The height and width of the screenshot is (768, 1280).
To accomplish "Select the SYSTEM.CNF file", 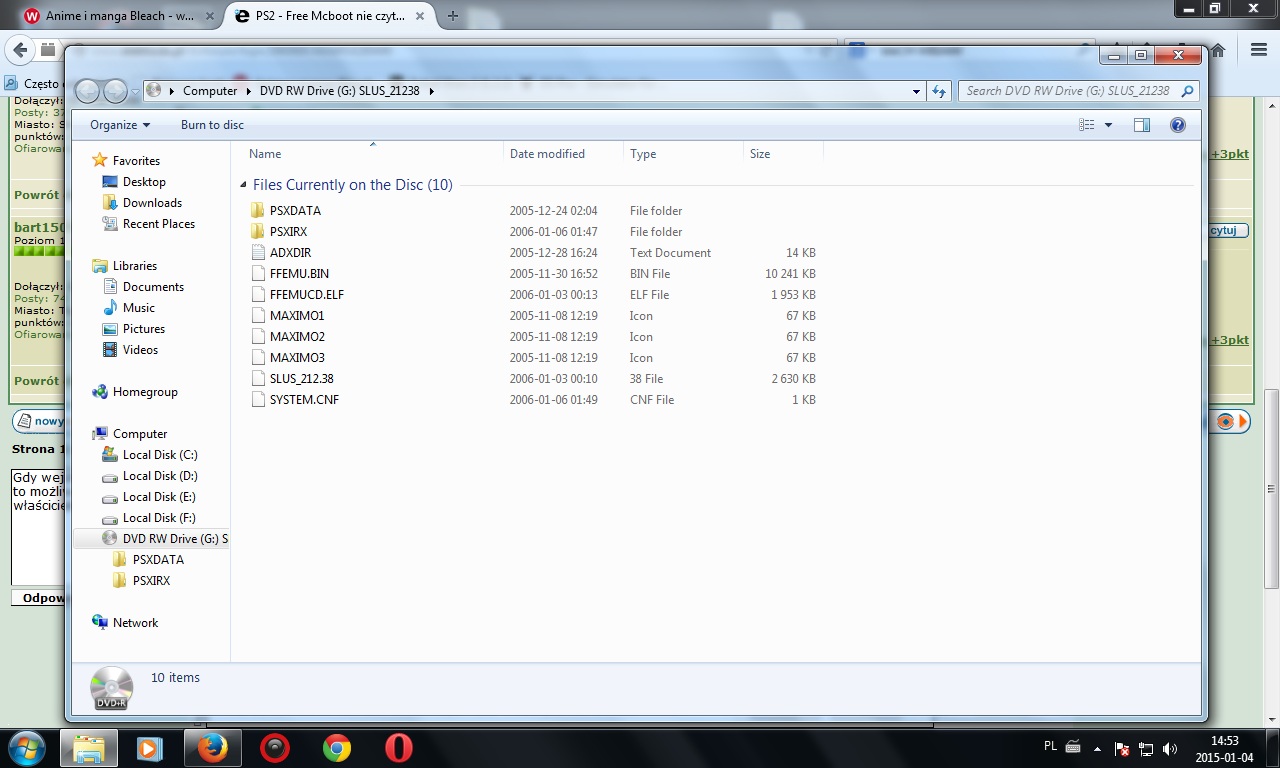I will [304, 400].
